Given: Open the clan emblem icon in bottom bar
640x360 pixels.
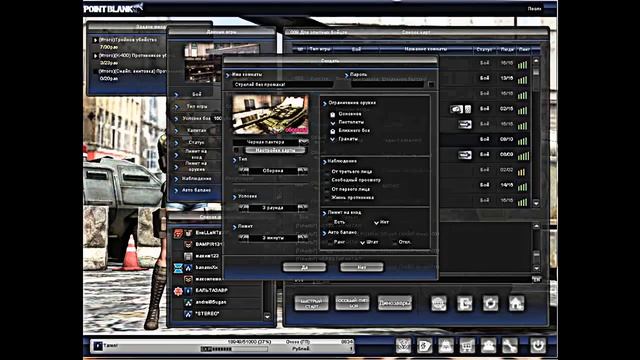Looking at the screenshot, I should coord(403,346).
